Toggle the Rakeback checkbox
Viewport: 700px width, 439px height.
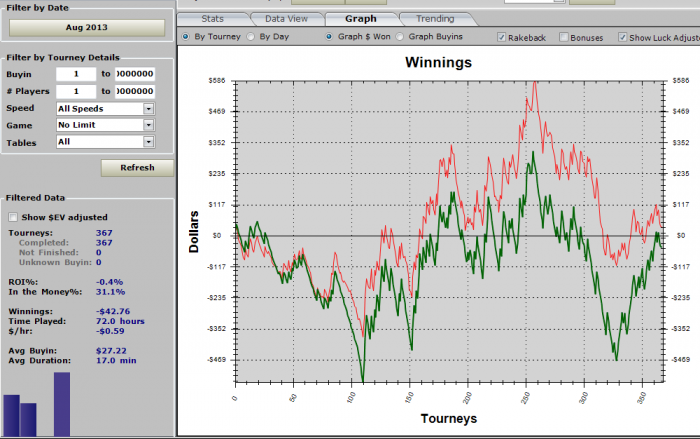point(502,37)
